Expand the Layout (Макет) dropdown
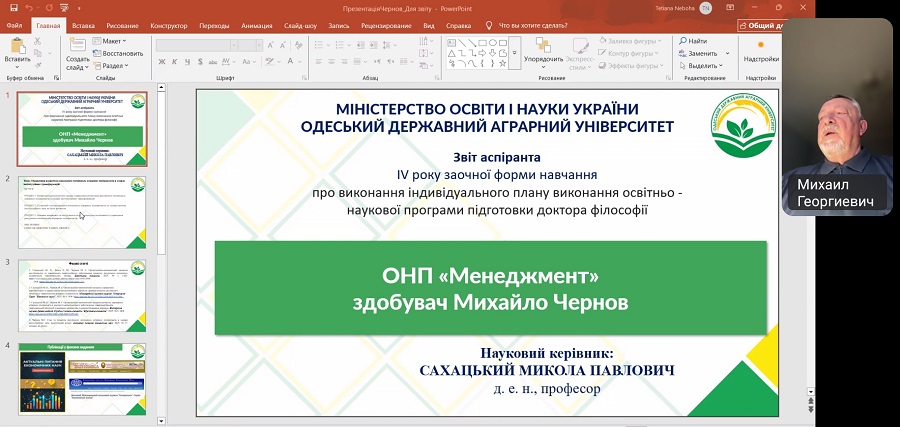Viewport: 900px width, 427px height. coord(113,41)
